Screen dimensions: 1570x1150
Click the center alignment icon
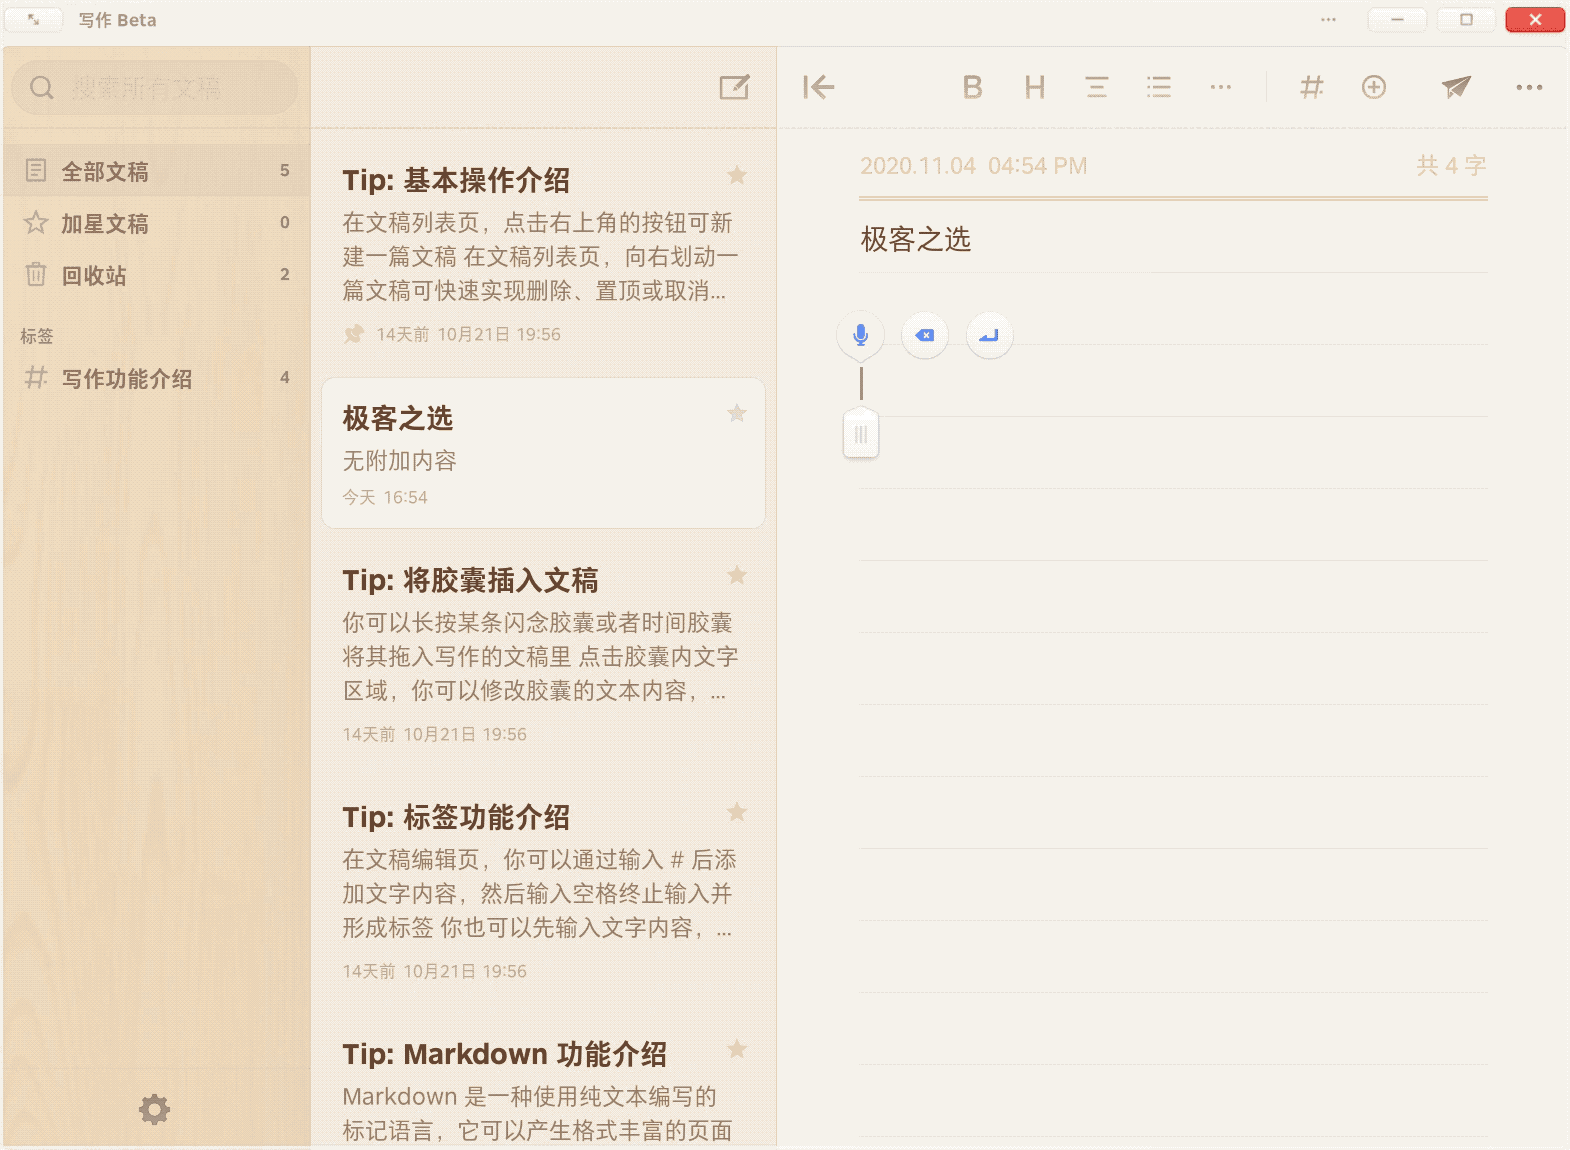tap(1097, 88)
